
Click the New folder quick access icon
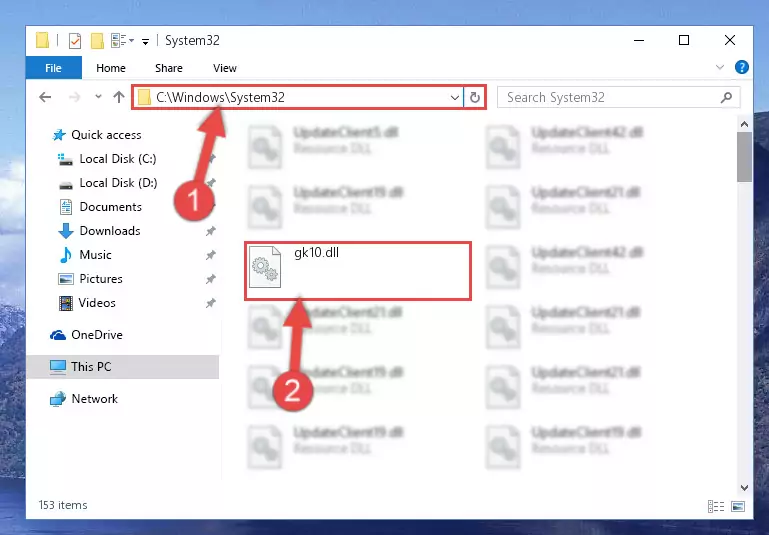coord(97,40)
